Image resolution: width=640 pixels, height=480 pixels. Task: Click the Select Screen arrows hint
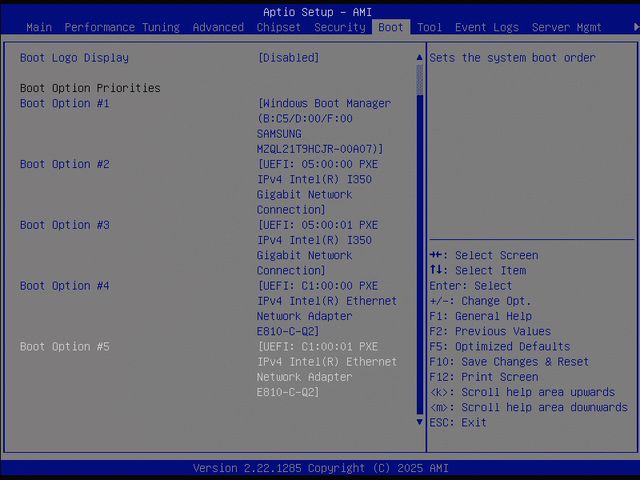pos(484,256)
